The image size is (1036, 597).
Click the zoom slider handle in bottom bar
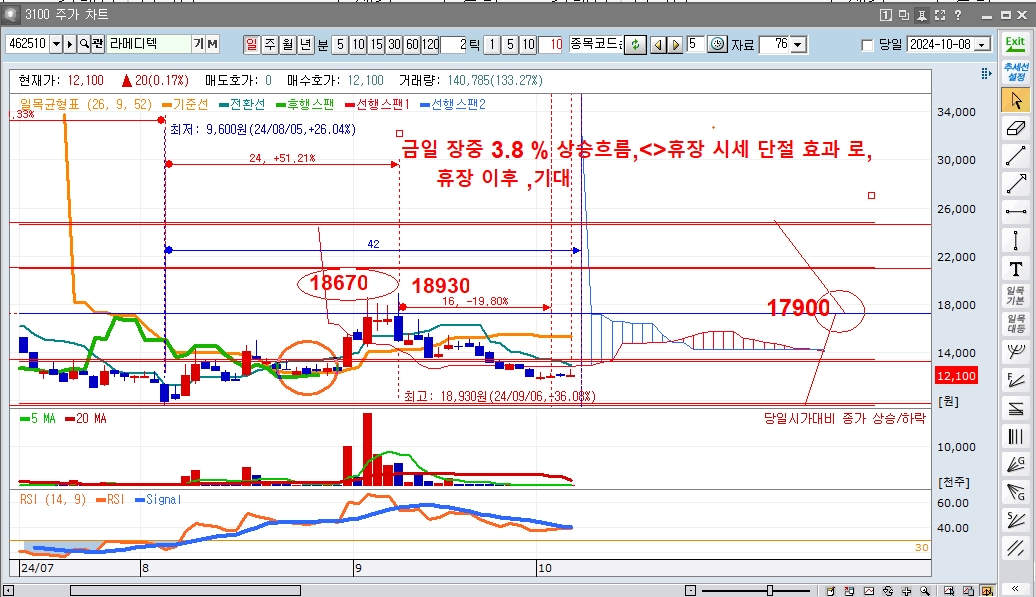770,590
